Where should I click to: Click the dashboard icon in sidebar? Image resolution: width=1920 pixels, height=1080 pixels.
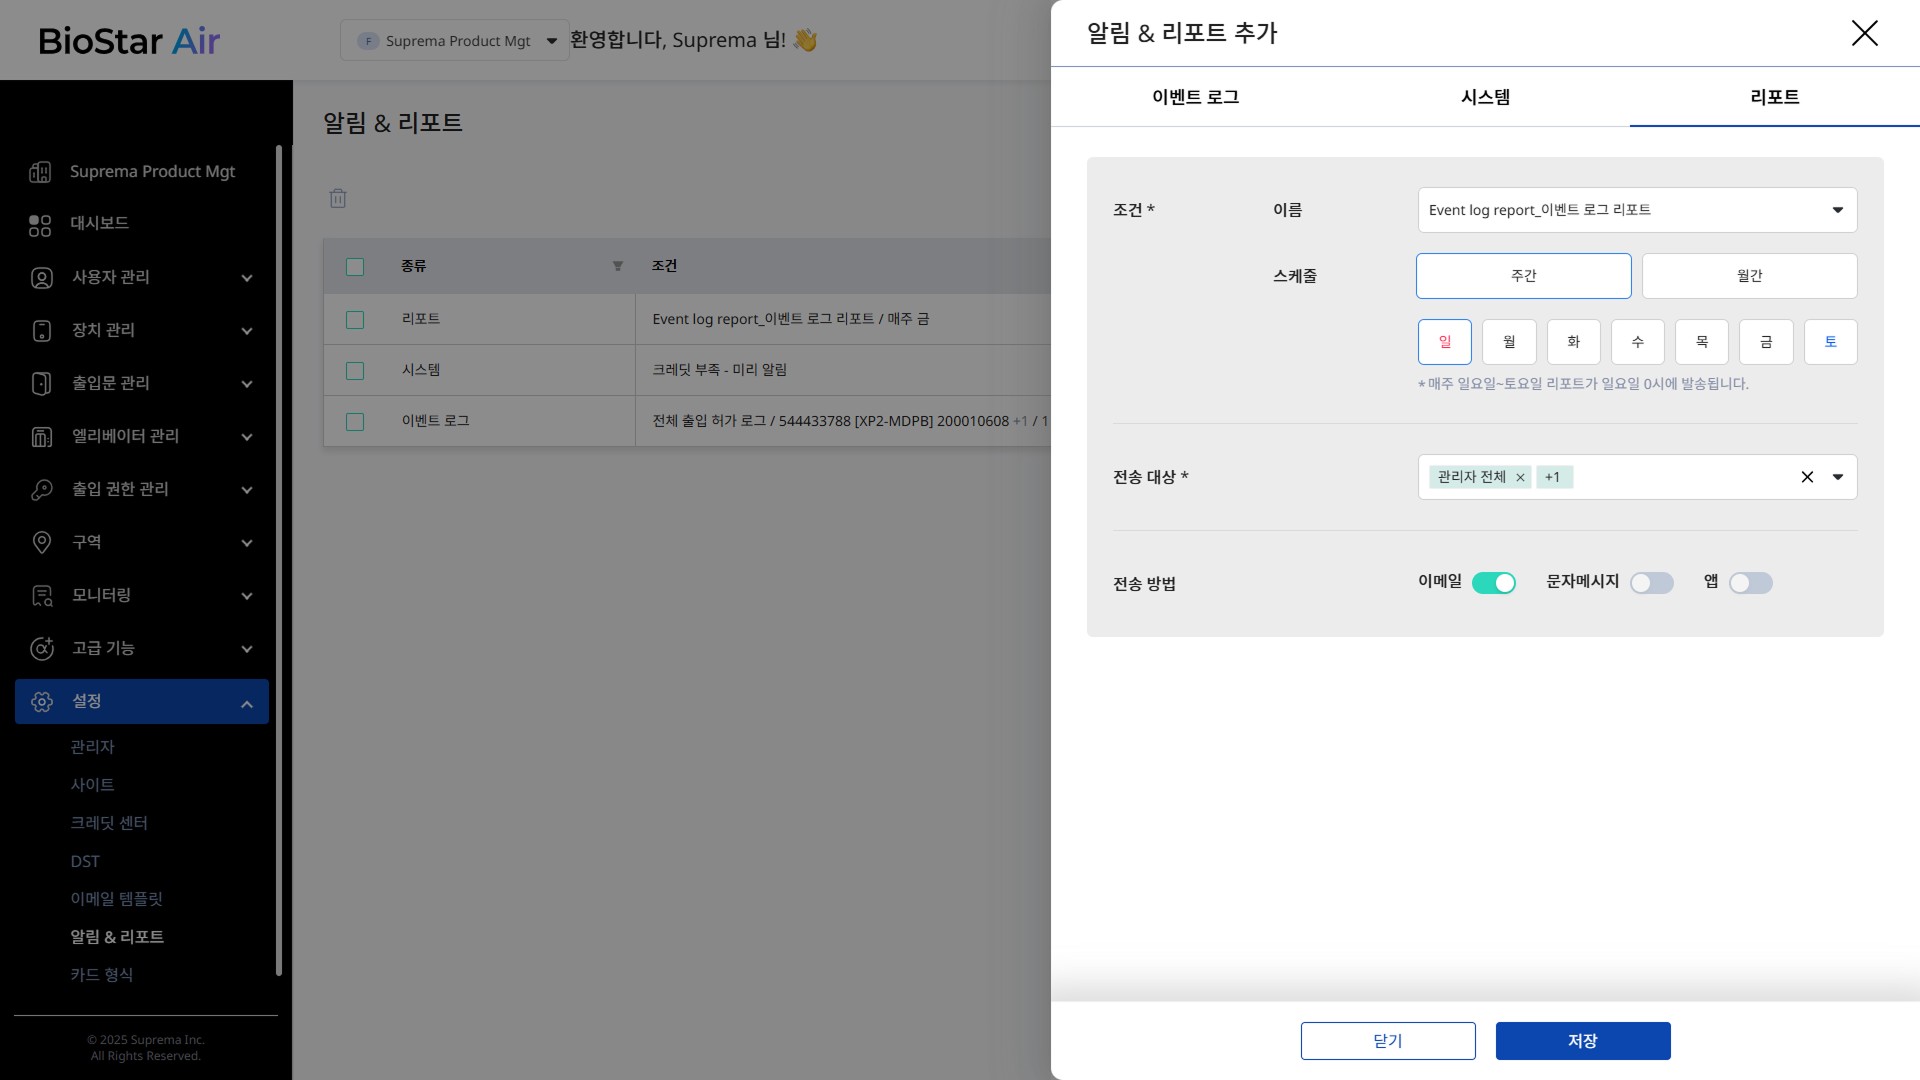pyautogui.click(x=40, y=225)
